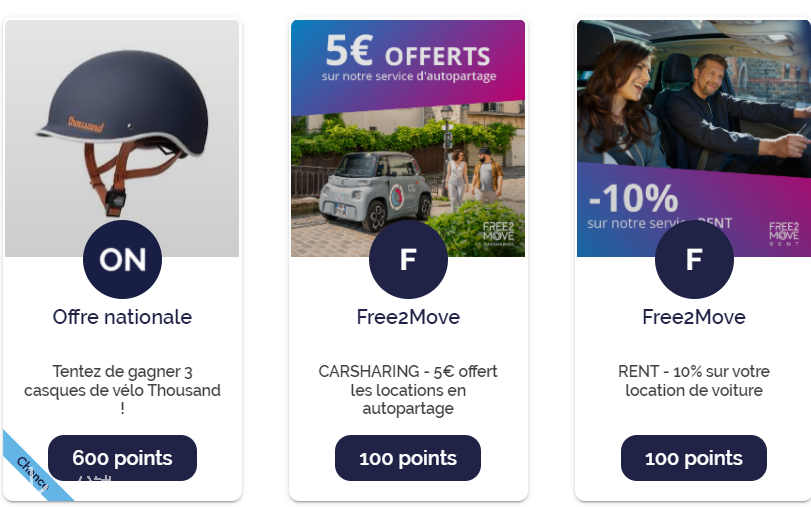Open the Free2Move title on carsharing card
Screen dimensions: 811x507
coord(408,317)
